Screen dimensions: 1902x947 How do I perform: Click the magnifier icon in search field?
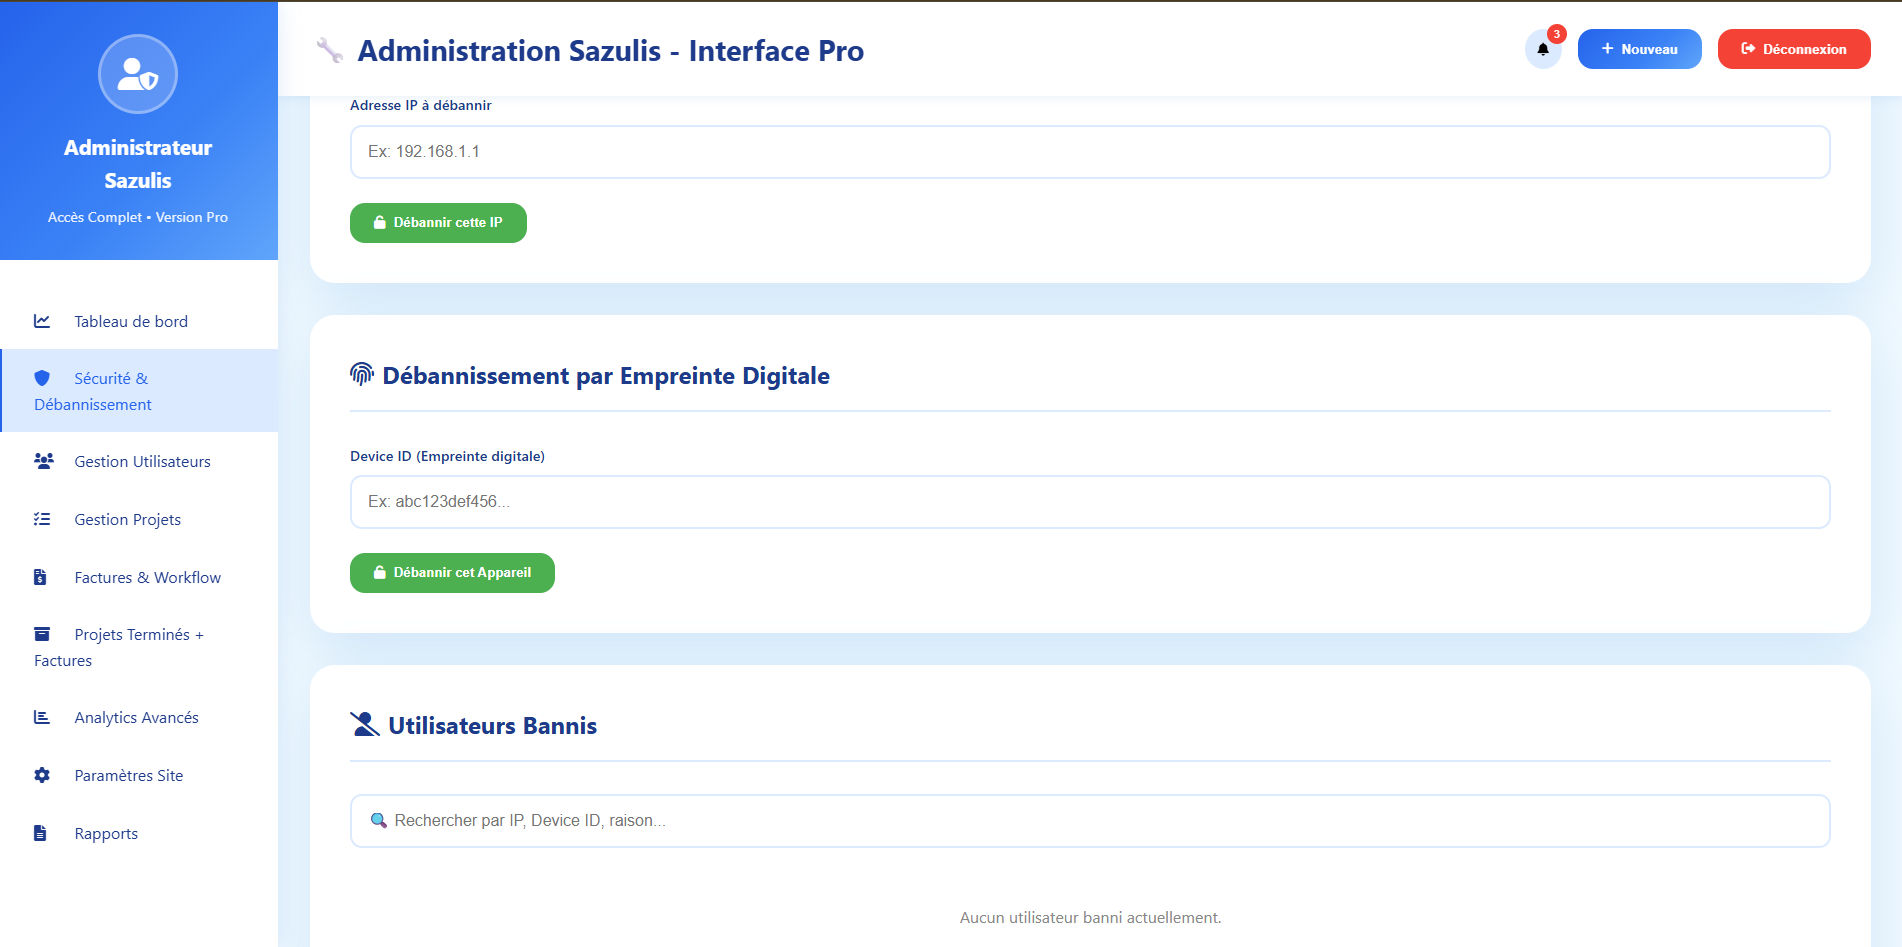379,820
